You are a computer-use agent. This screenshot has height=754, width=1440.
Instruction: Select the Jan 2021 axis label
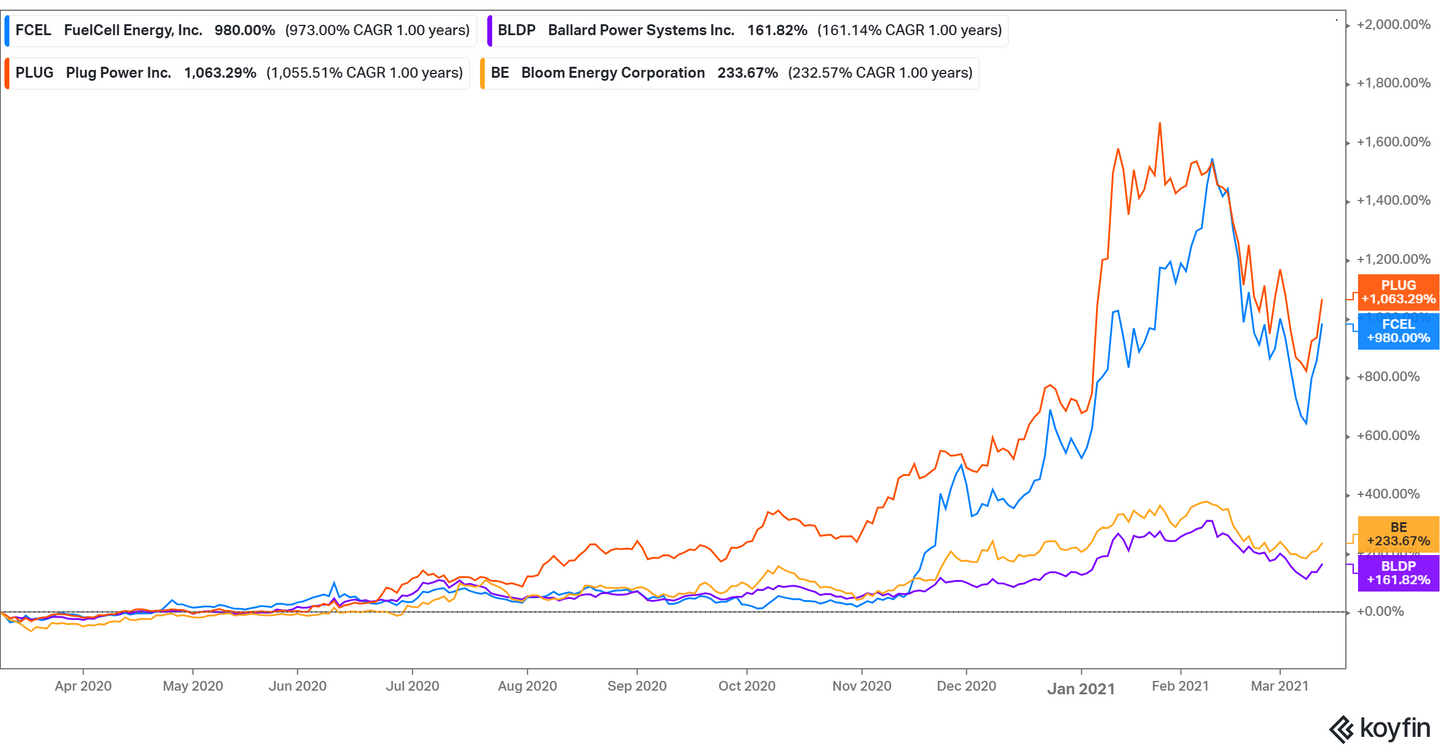pyautogui.click(x=1081, y=689)
